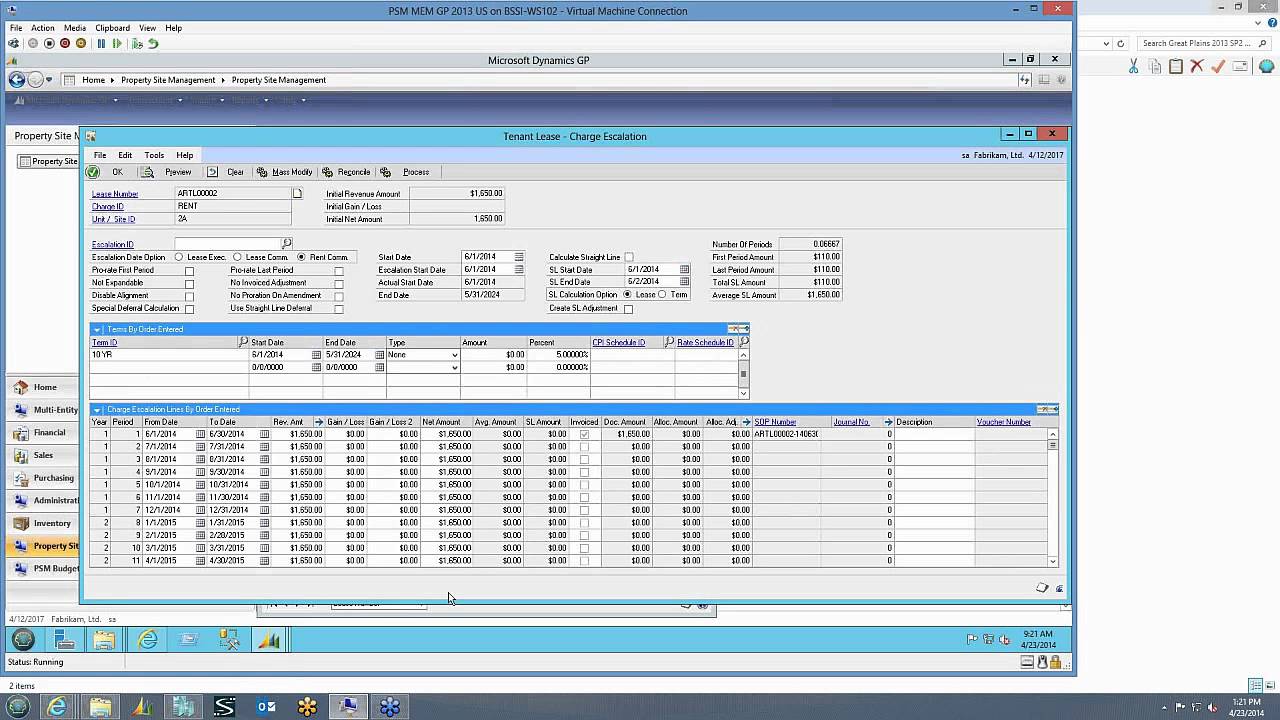Click the VM Turn Off stop icon
1280x720 pixels.
49,44
